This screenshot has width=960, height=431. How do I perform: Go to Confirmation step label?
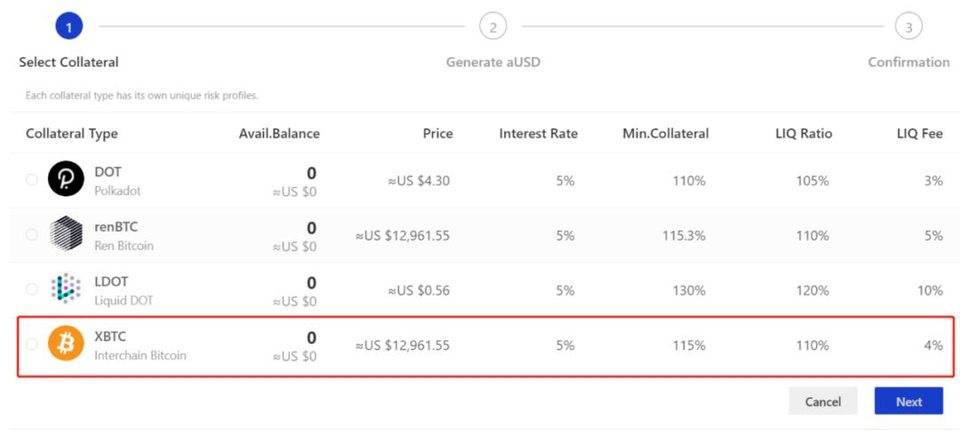pos(908,62)
